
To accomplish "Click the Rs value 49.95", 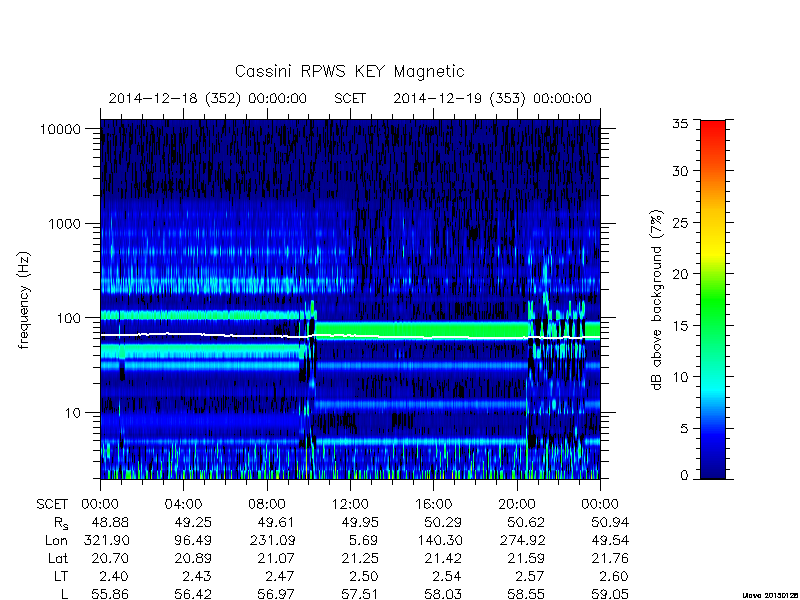I will click(x=360, y=522).
